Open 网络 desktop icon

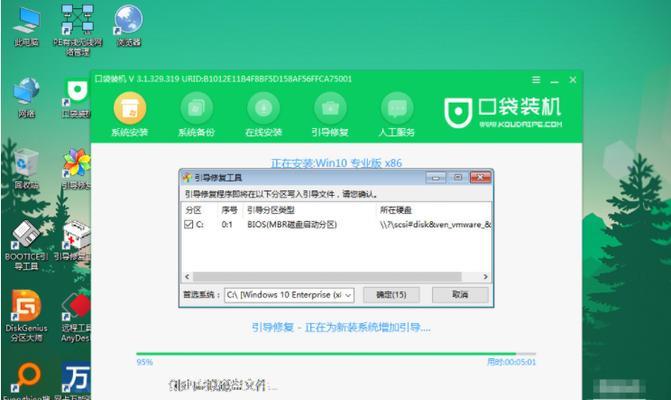(x=27, y=98)
